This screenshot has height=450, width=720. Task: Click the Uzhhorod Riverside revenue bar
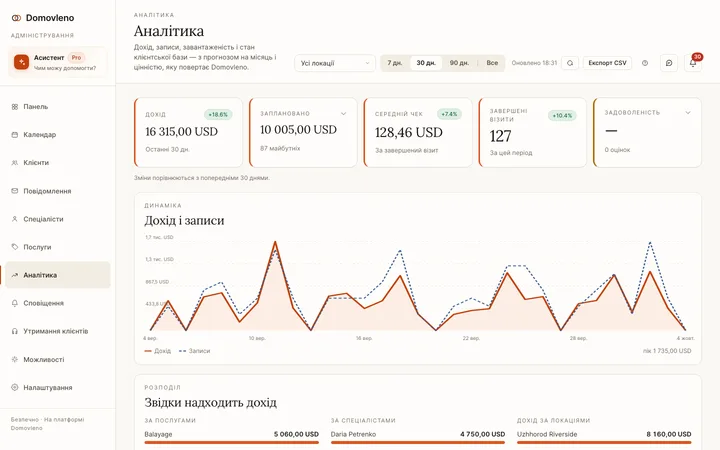(x=604, y=443)
